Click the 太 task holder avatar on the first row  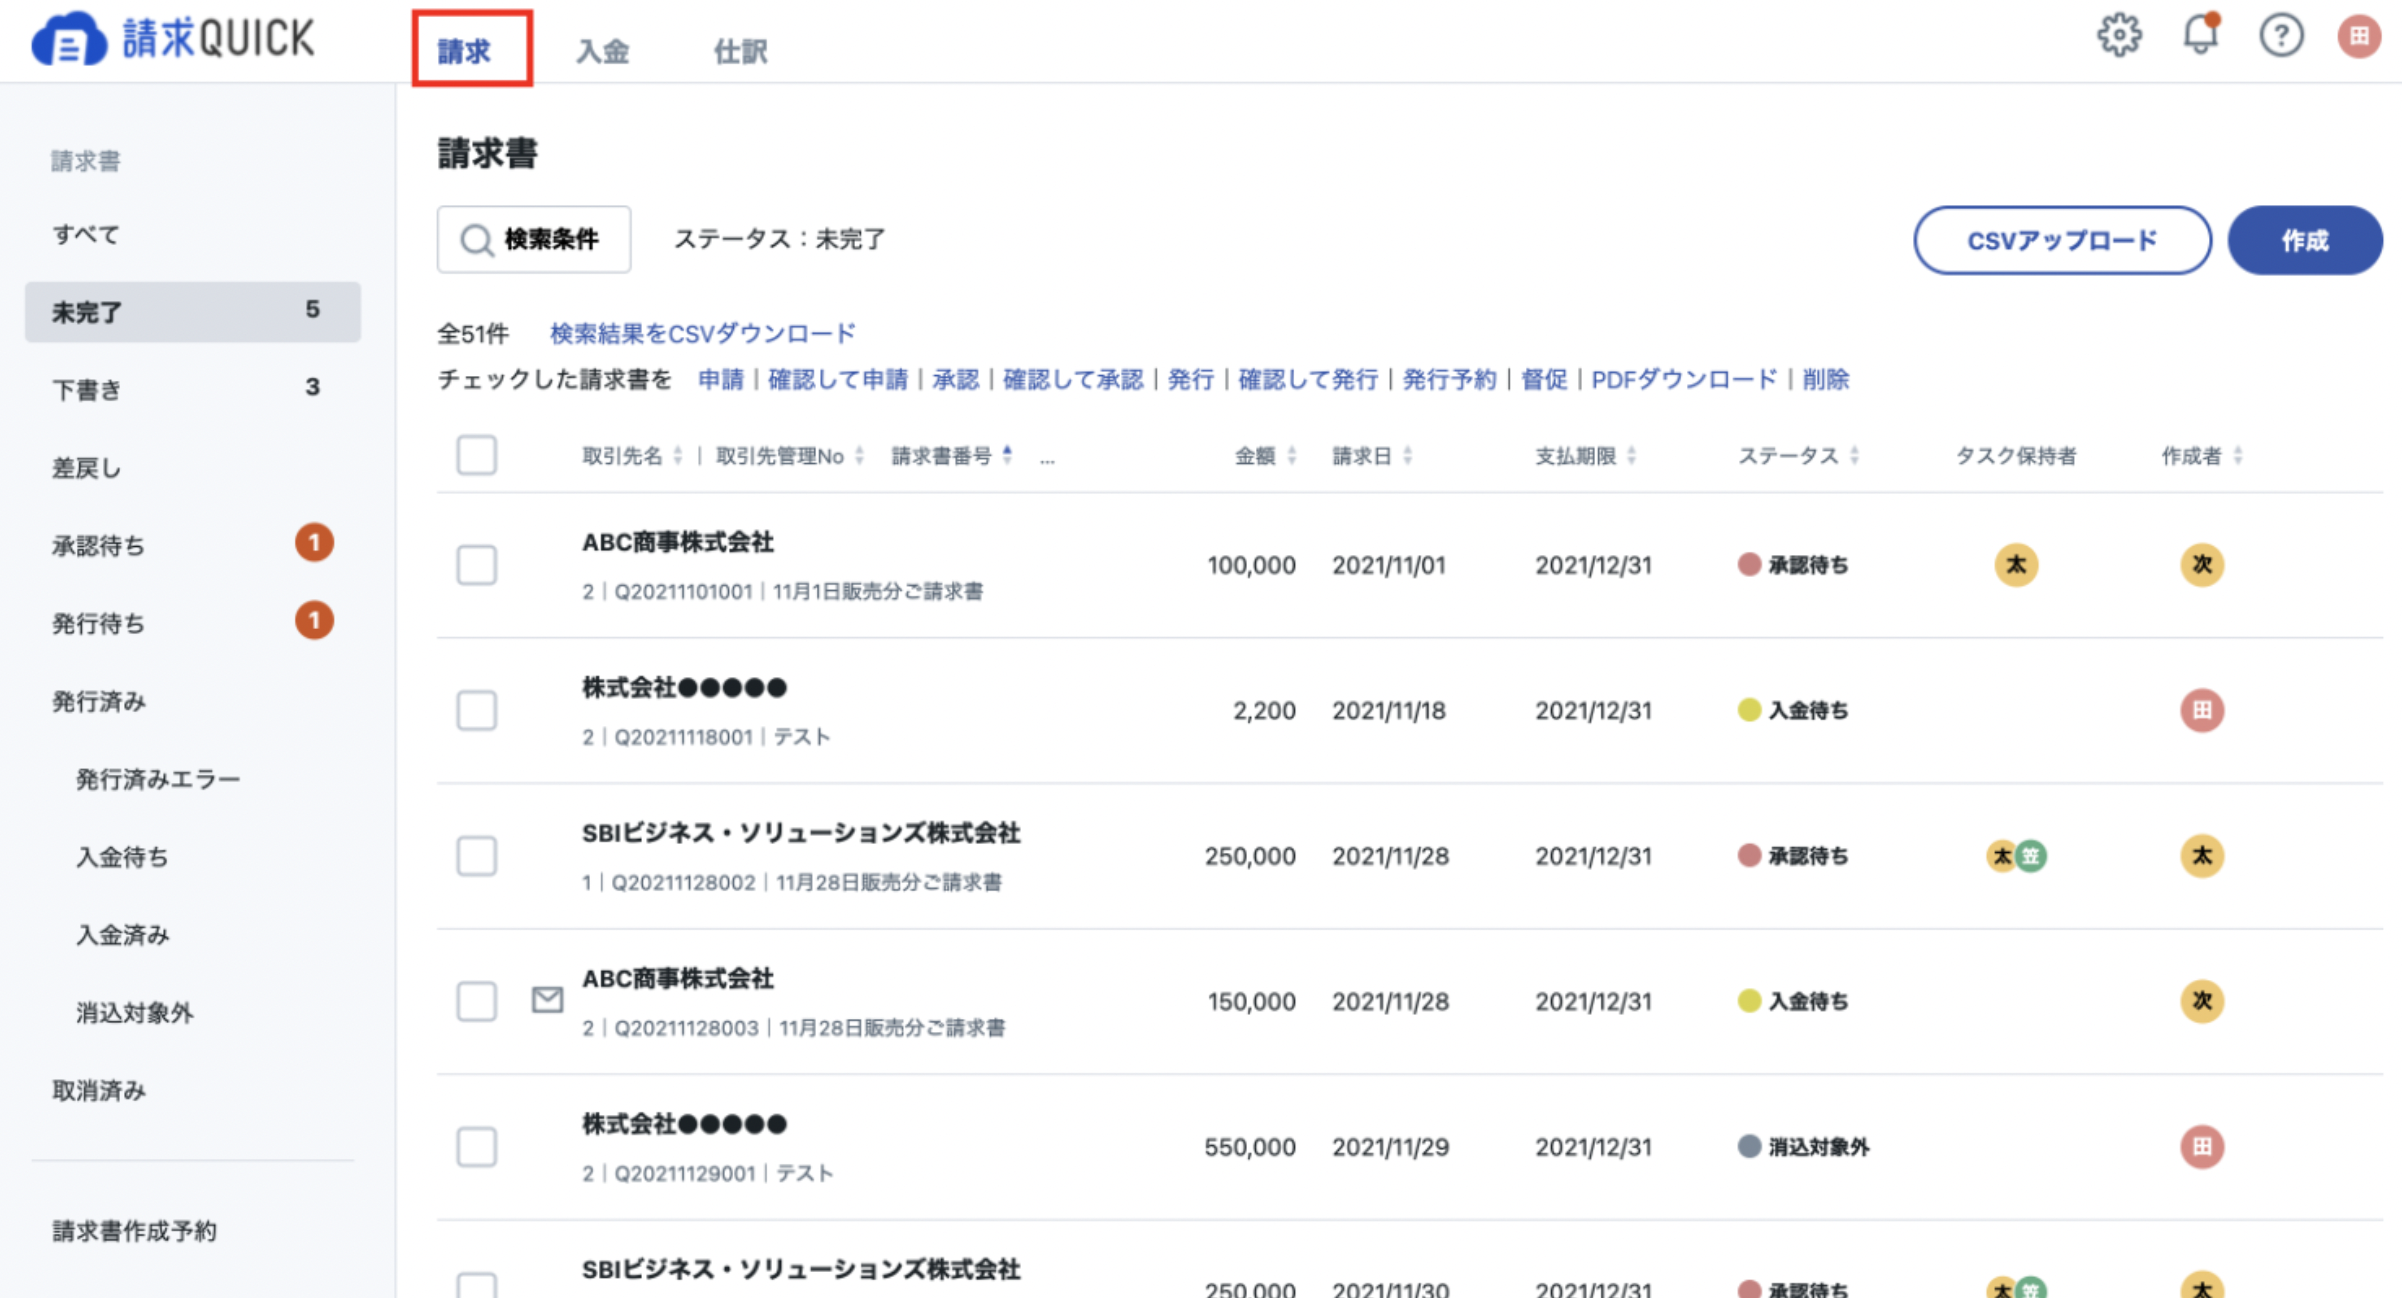coord(2016,565)
